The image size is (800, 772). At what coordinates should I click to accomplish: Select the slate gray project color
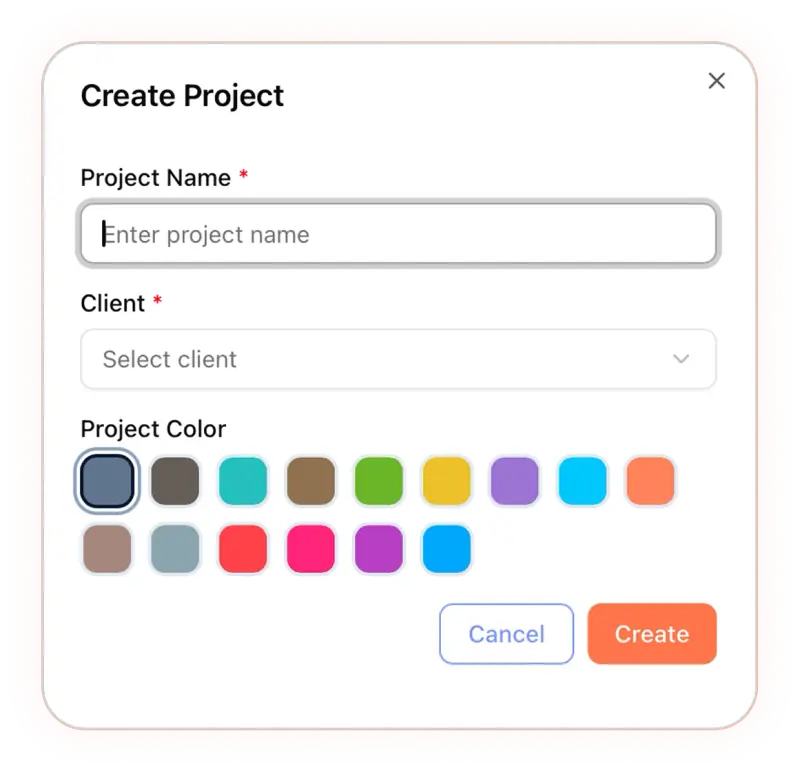click(x=107, y=481)
